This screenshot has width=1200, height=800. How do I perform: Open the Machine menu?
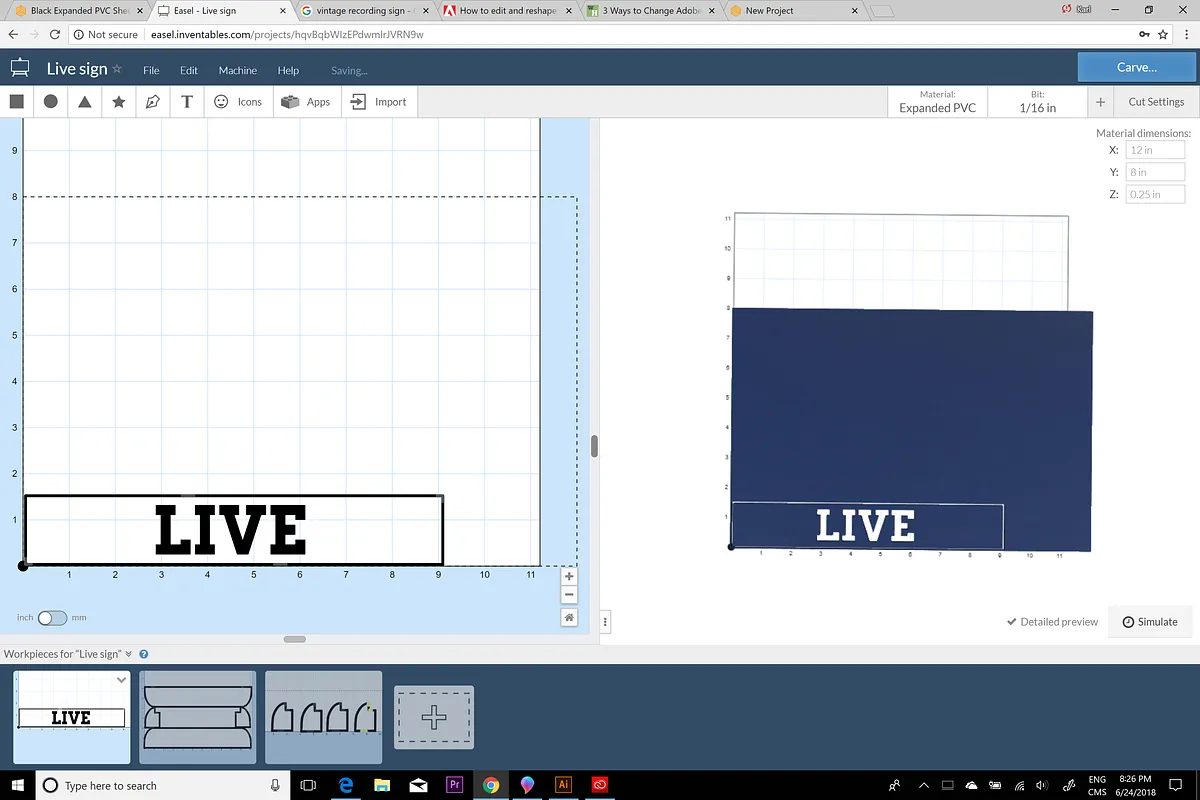[238, 71]
